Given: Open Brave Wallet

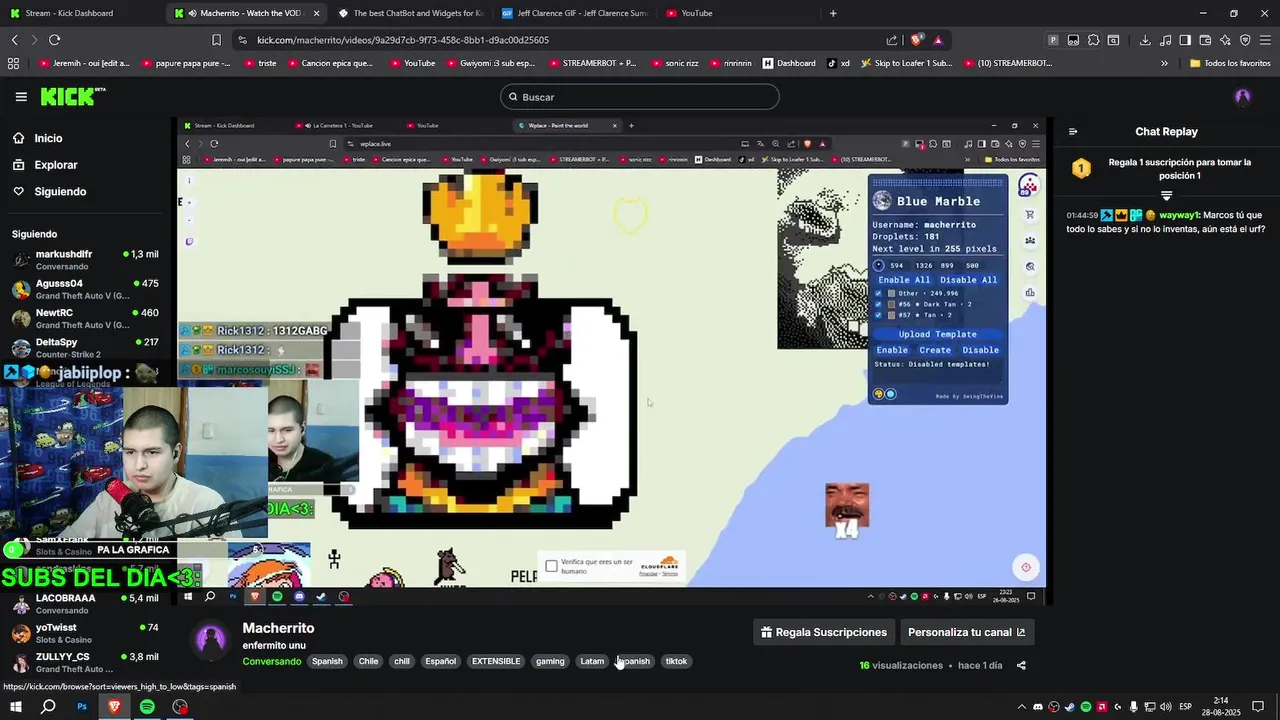Looking at the screenshot, I should (1205, 40).
